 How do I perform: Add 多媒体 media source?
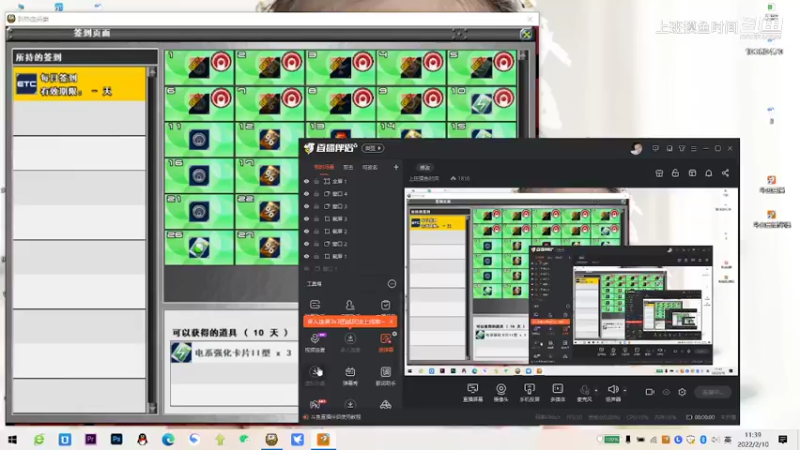point(558,392)
